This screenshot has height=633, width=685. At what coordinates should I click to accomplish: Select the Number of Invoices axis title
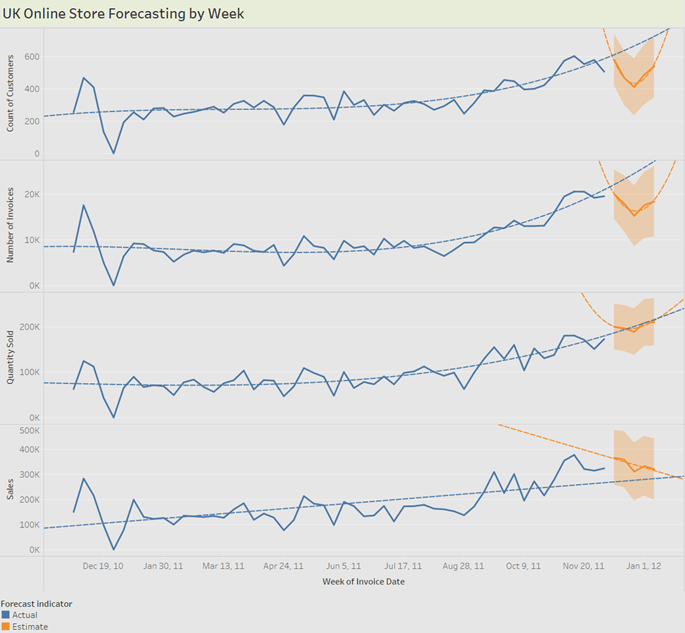tap(9, 225)
